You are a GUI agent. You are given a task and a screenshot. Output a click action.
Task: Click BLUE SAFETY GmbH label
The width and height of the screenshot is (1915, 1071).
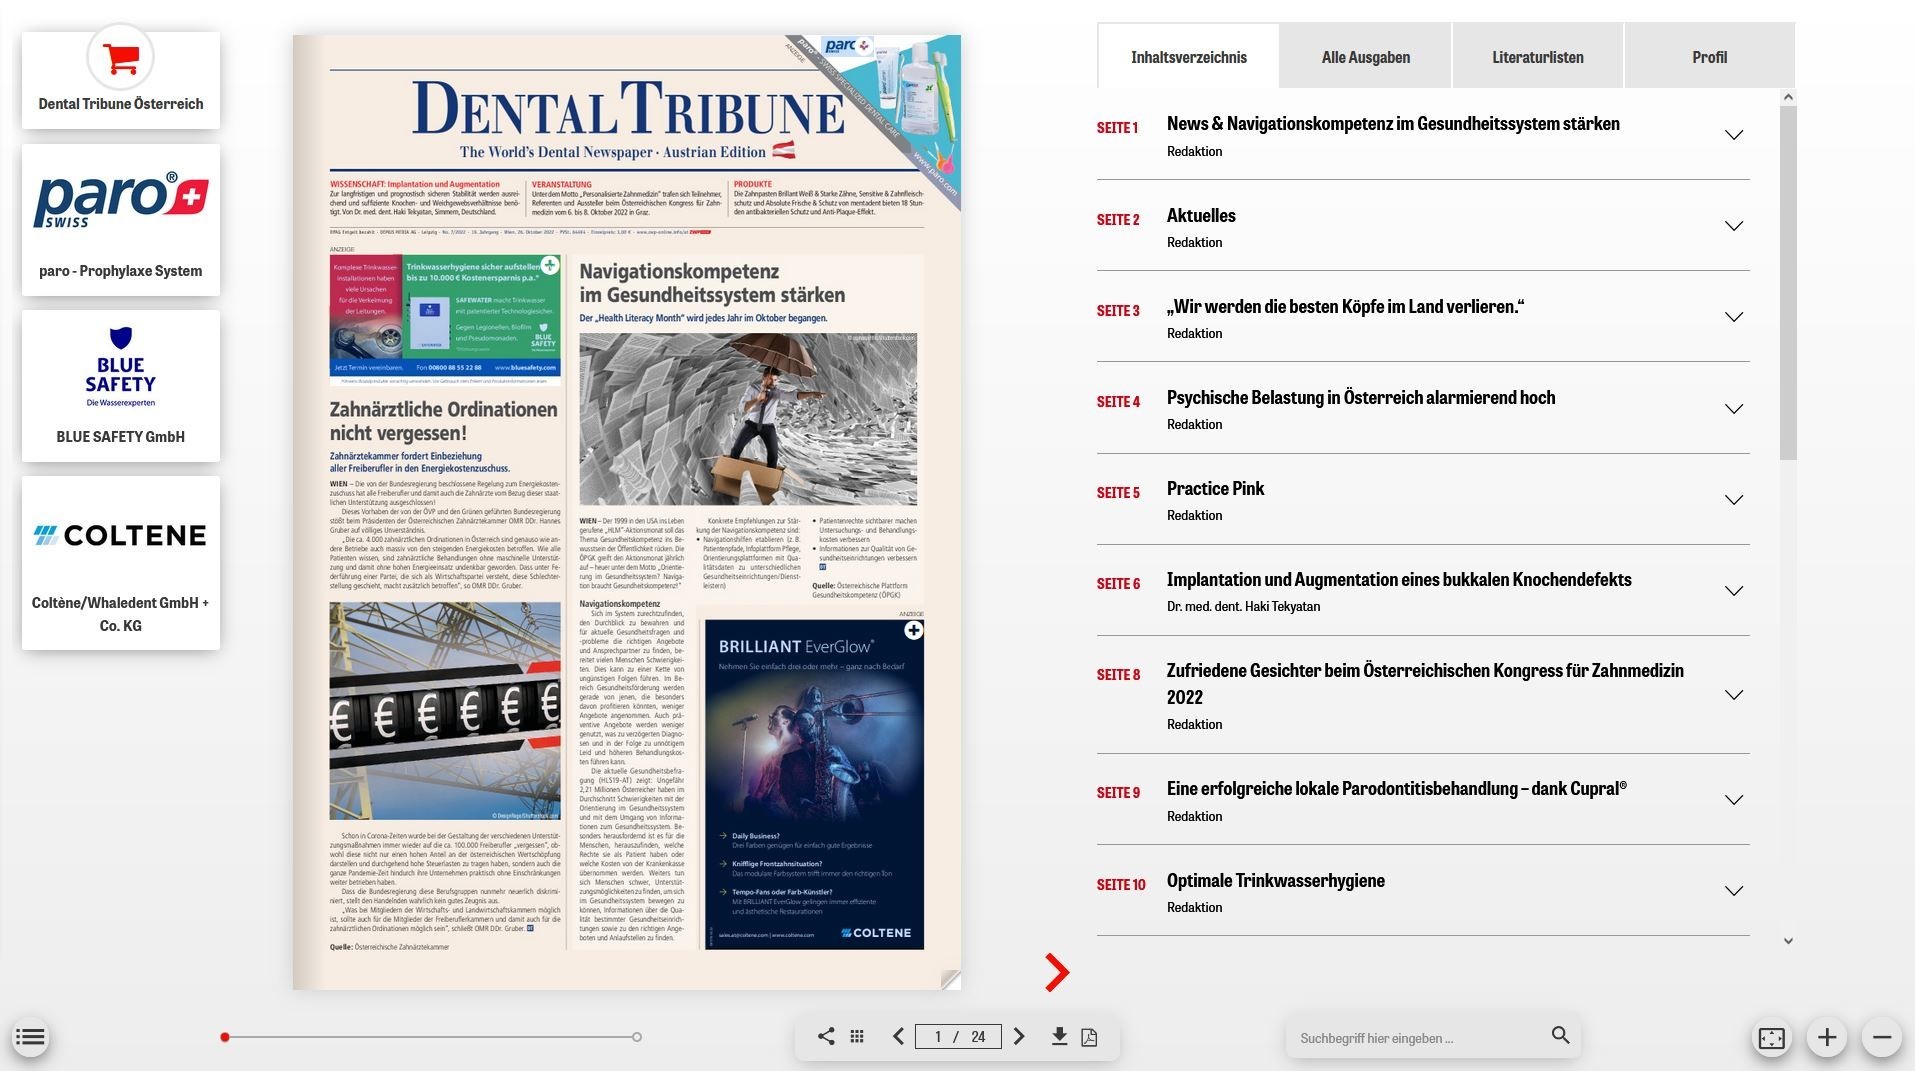[121, 437]
